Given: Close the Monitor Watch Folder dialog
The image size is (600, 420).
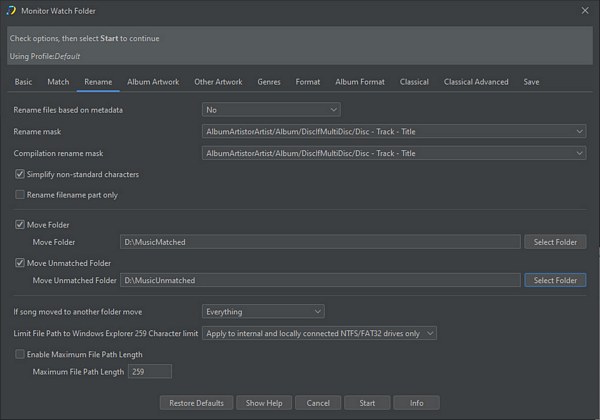Looking at the screenshot, I should click(x=585, y=10).
